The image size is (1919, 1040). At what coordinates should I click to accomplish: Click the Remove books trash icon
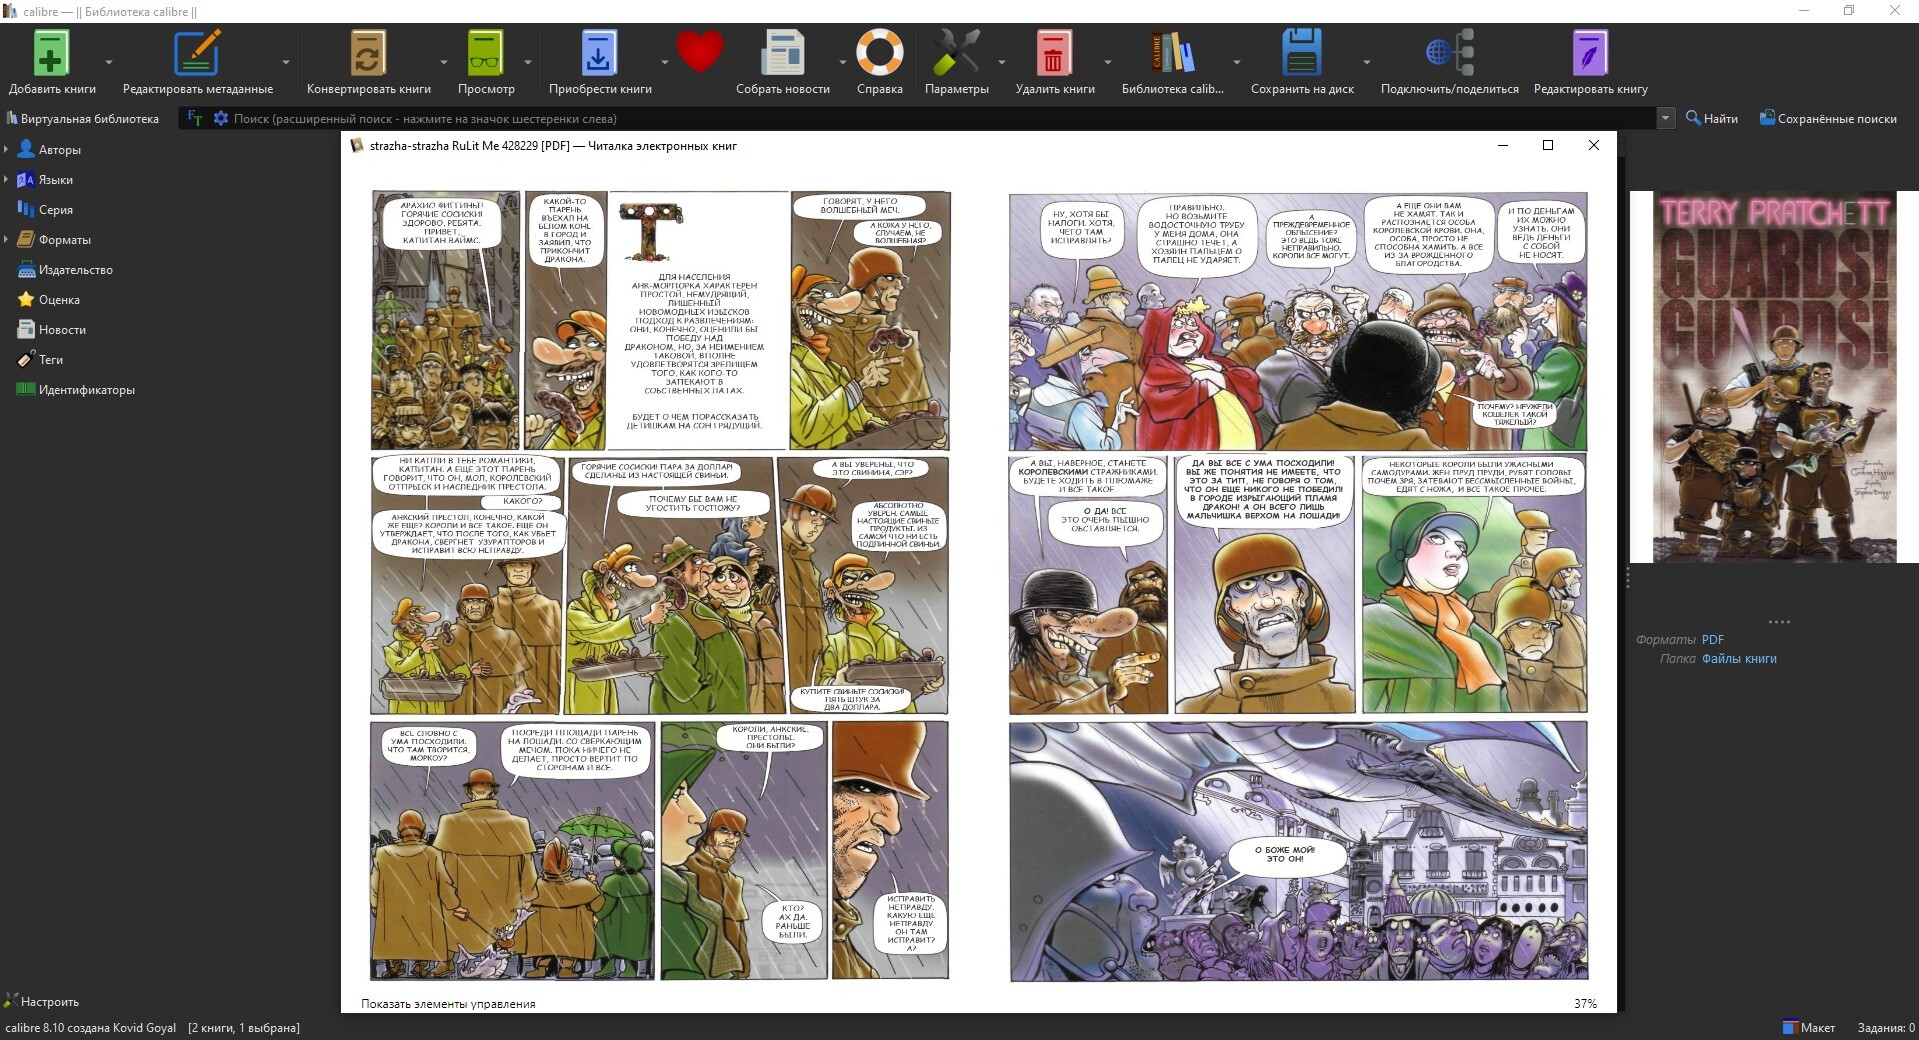1054,54
